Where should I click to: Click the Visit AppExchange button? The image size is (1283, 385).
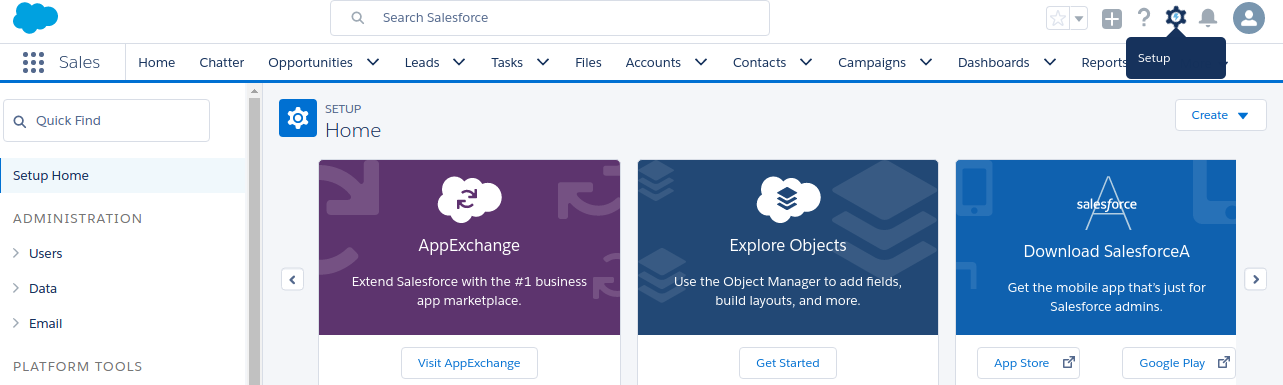pos(469,363)
